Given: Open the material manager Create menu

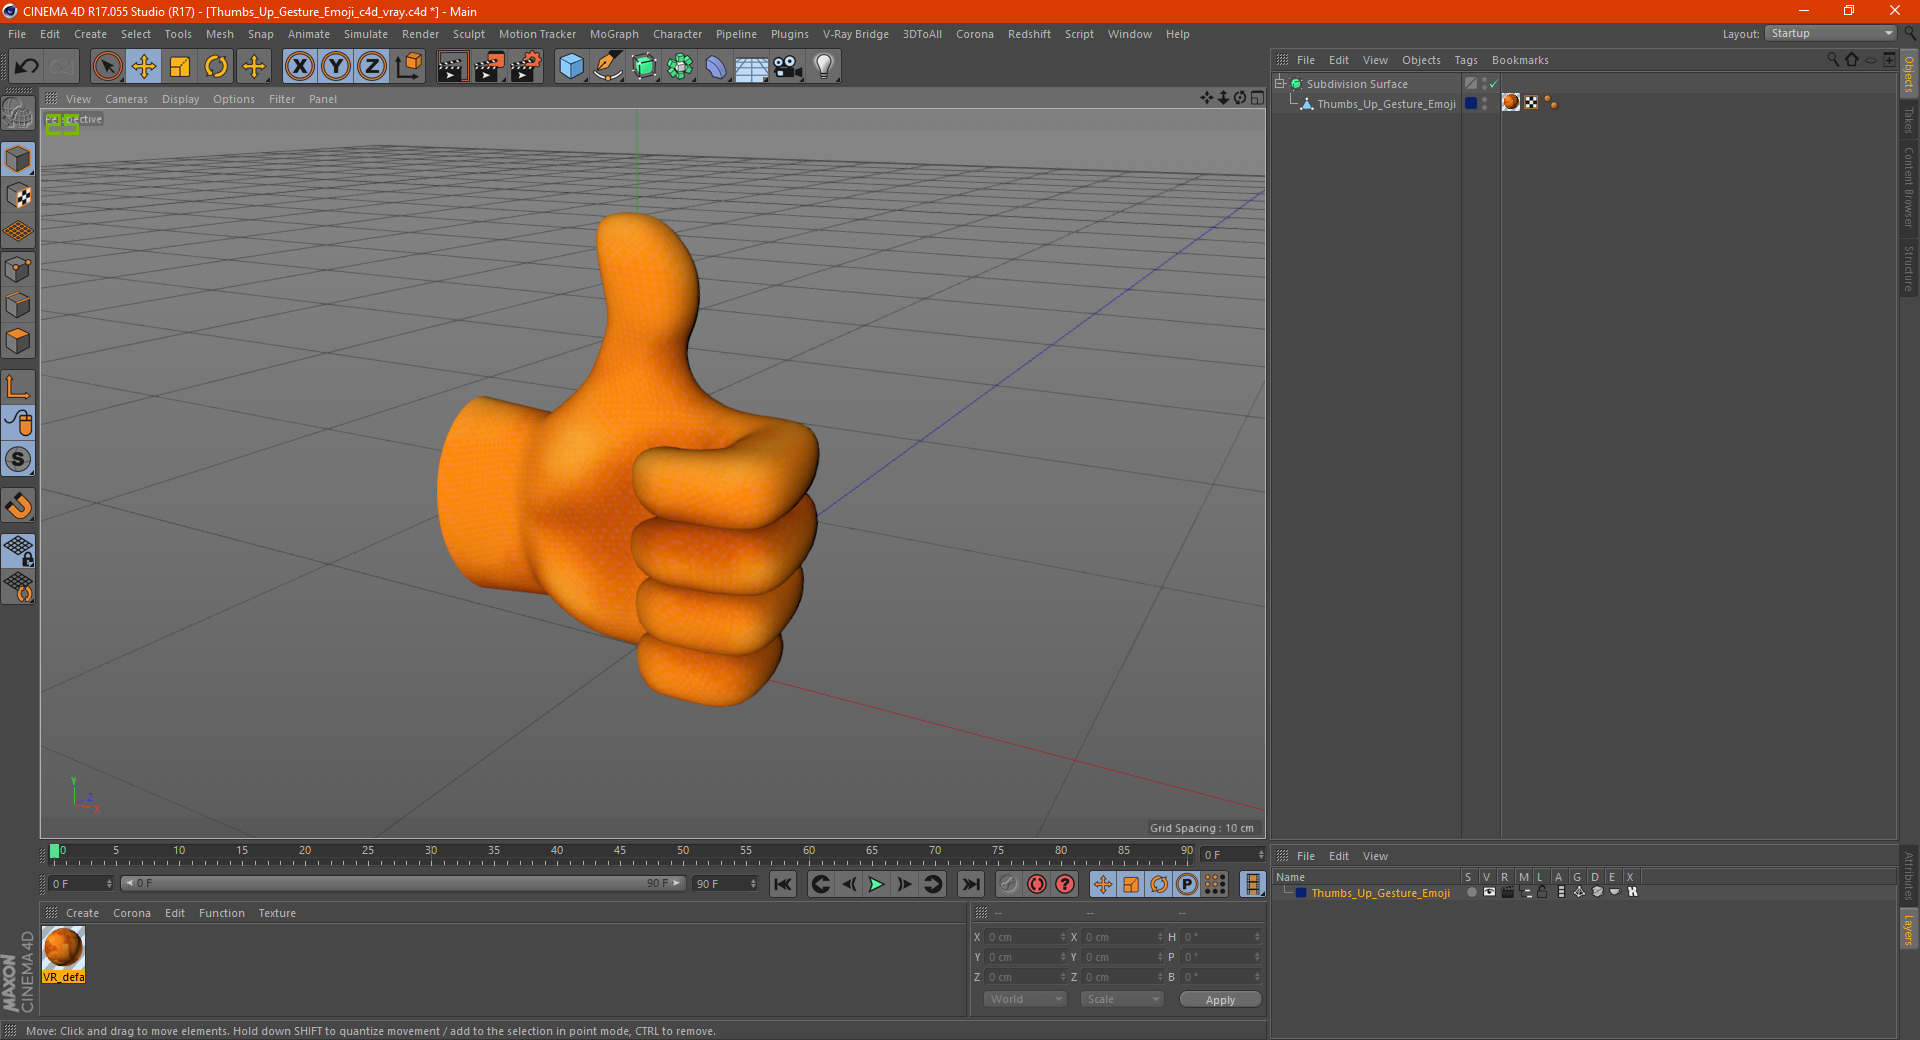Looking at the screenshot, I should 82,913.
